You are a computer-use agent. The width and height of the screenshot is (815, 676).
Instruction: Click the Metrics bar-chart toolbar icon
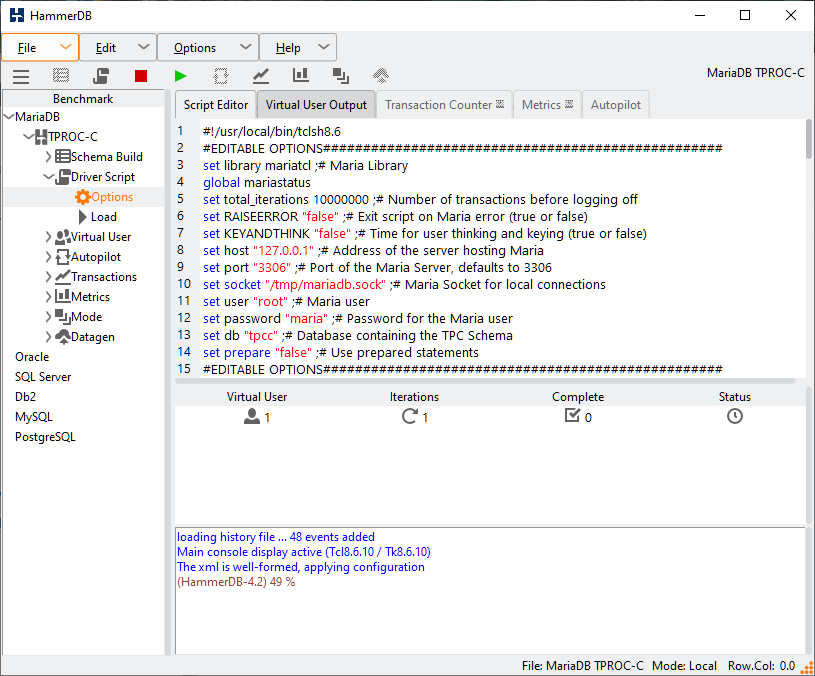300,76
